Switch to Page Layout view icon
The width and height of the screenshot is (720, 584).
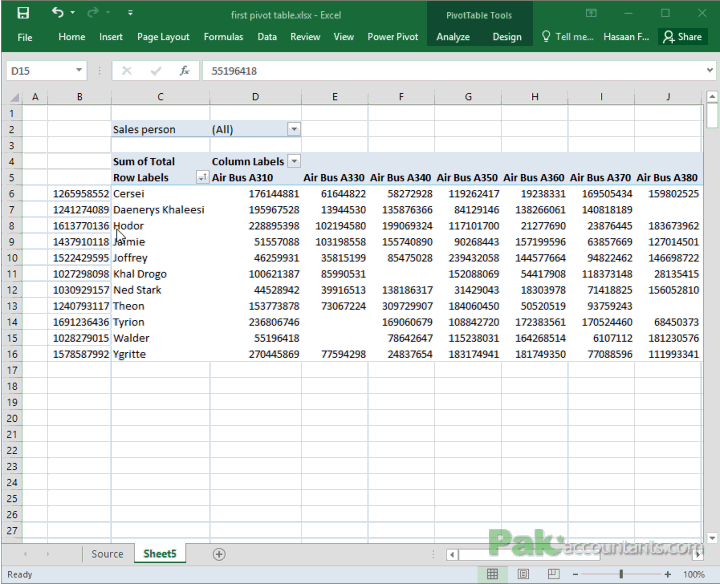[x=523, y=574]
